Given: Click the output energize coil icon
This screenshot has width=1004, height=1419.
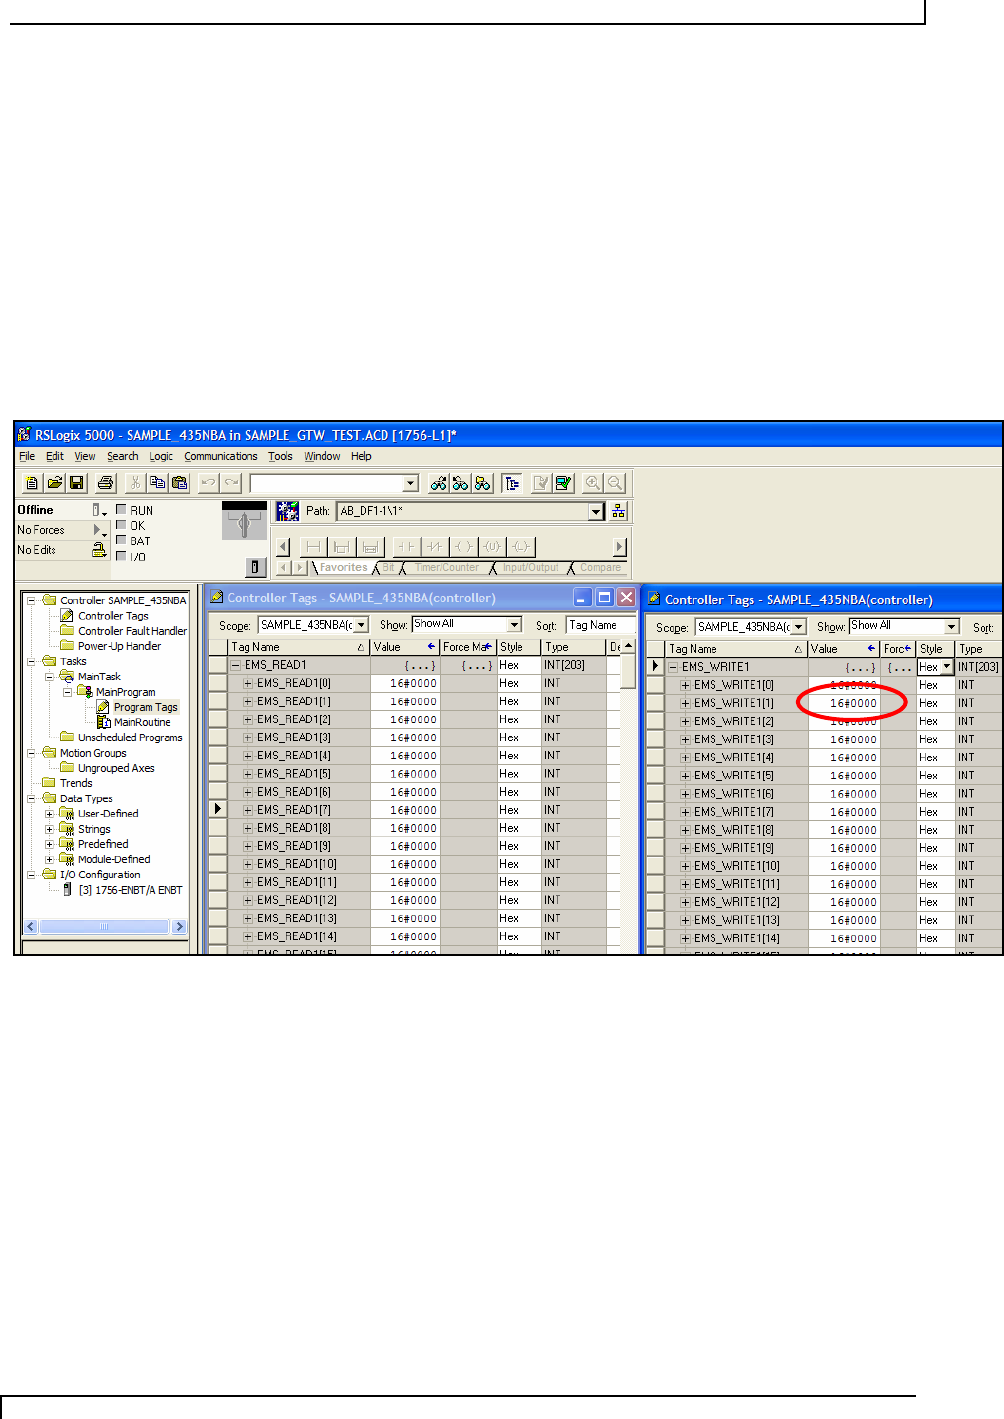Looking at the screenshot, I should tap(463, 546).
